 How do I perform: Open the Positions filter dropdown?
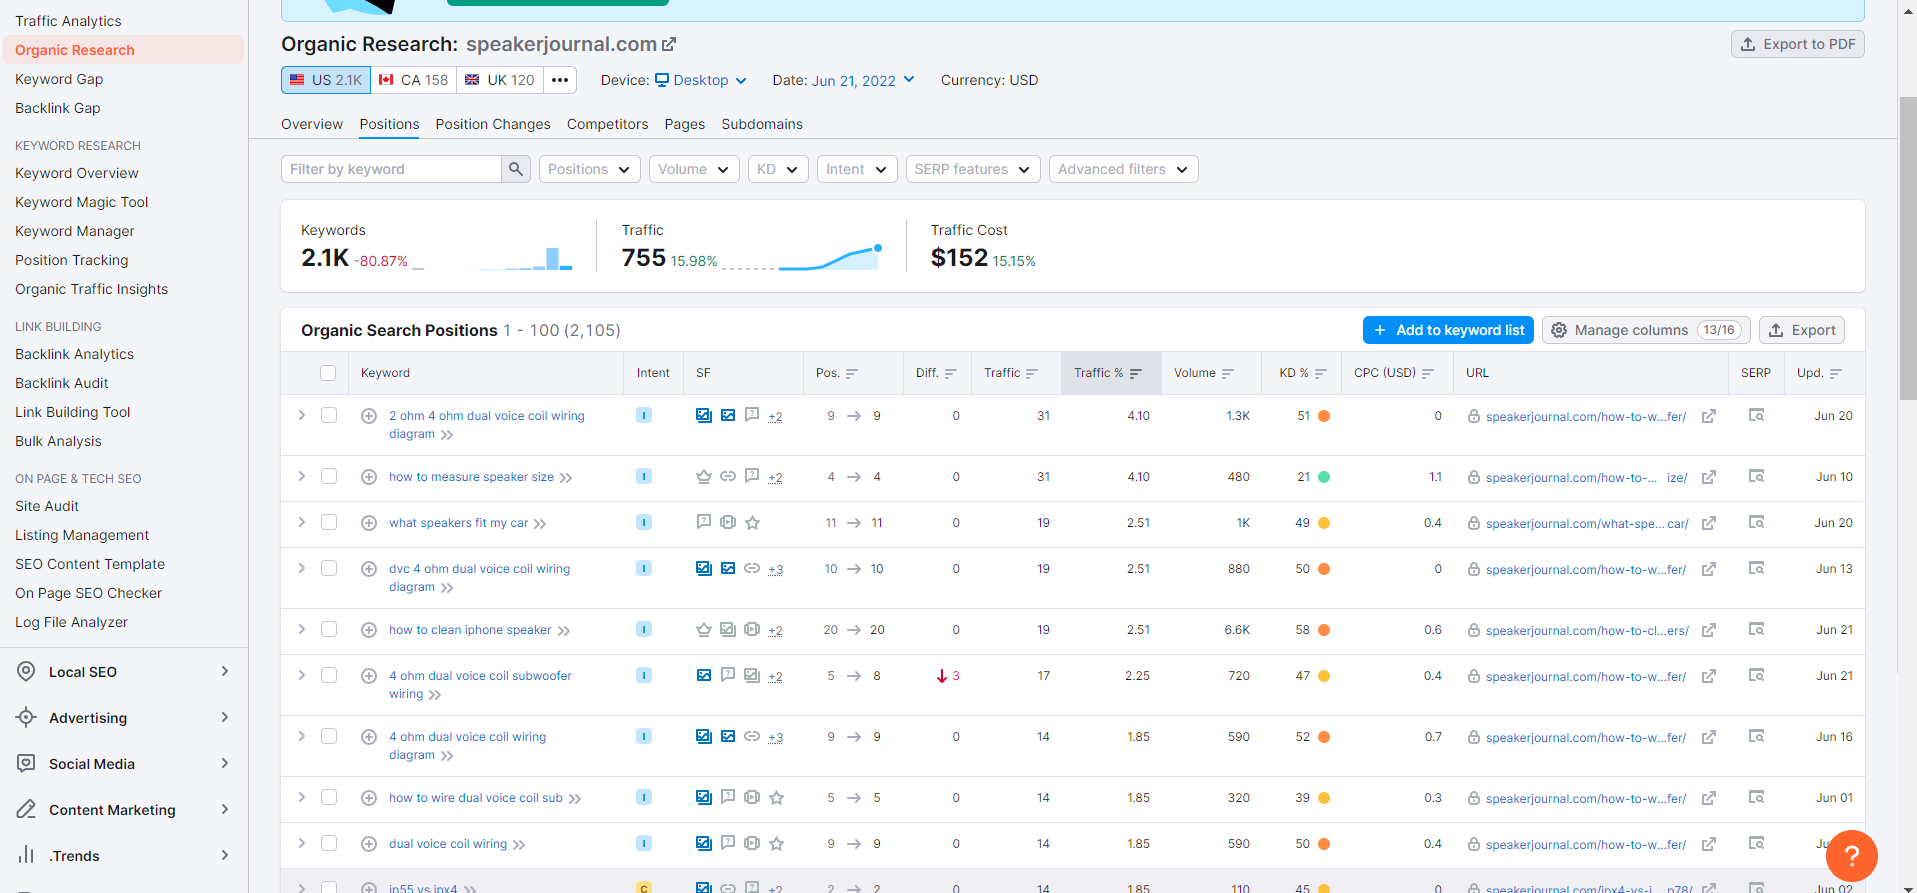coord(590,169)
